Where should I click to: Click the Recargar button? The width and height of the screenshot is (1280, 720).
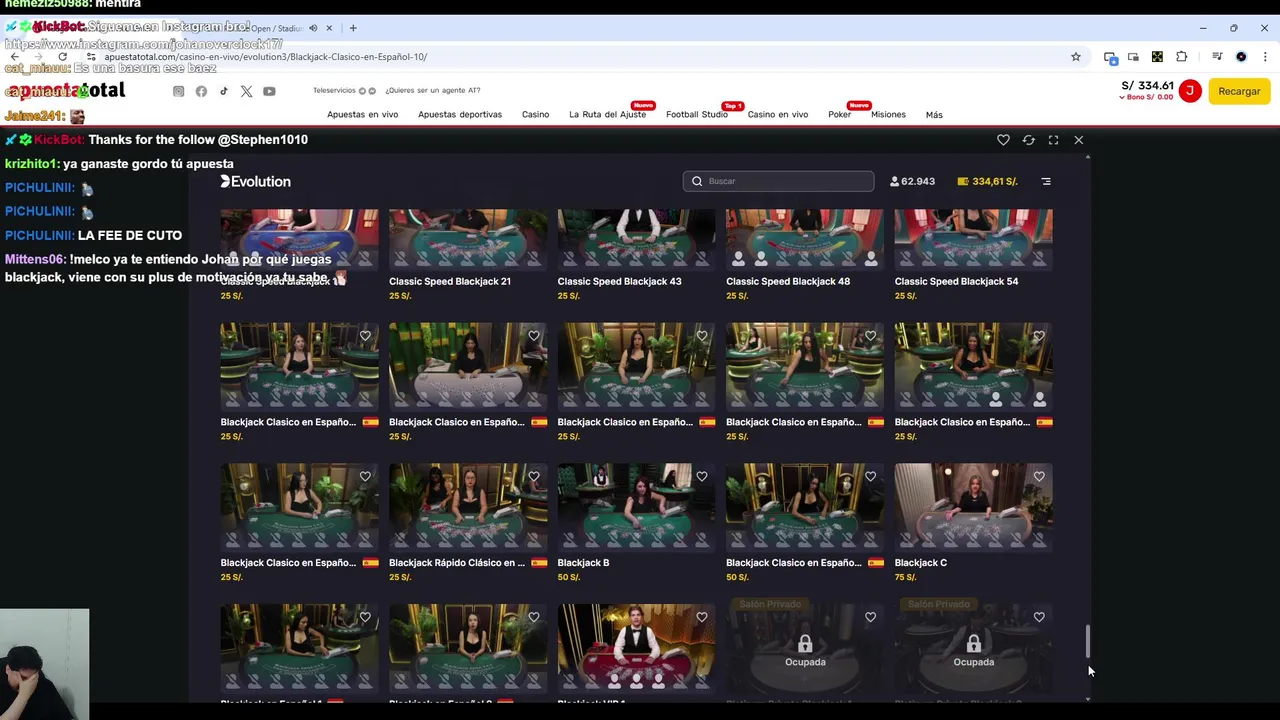point(1239,91)
